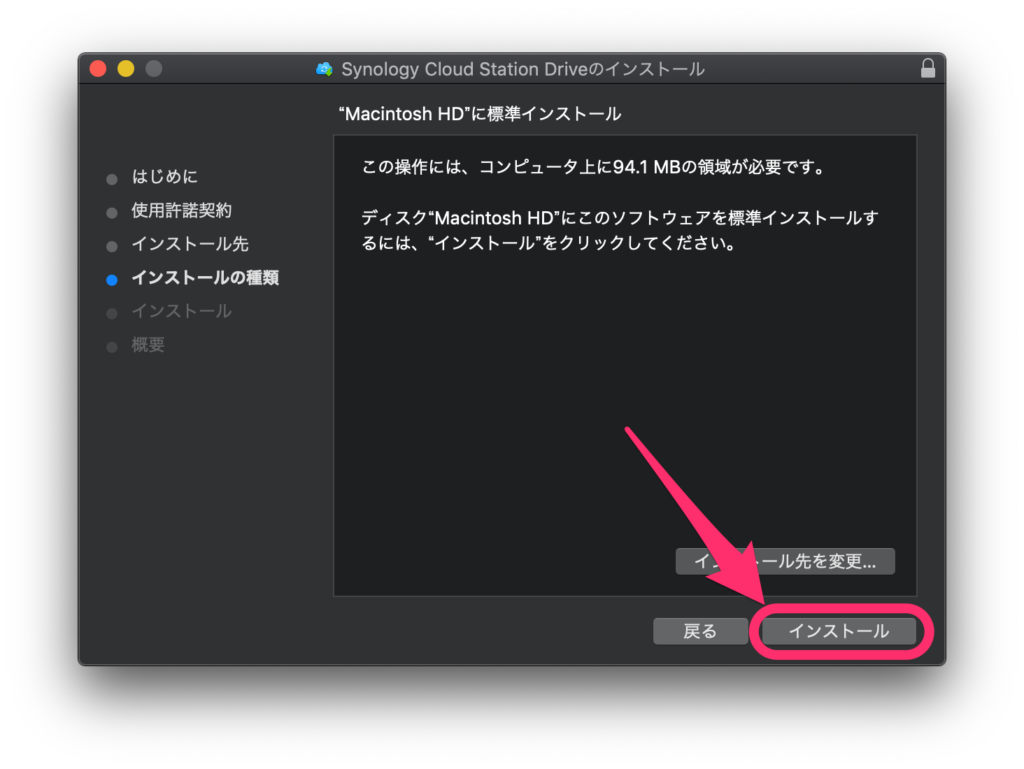Image resolution: width=1024 pixels, height=769 pixels.
Task: Click the bullet next to はじめに
Action: pyautogui.click(x=112, y=179)
